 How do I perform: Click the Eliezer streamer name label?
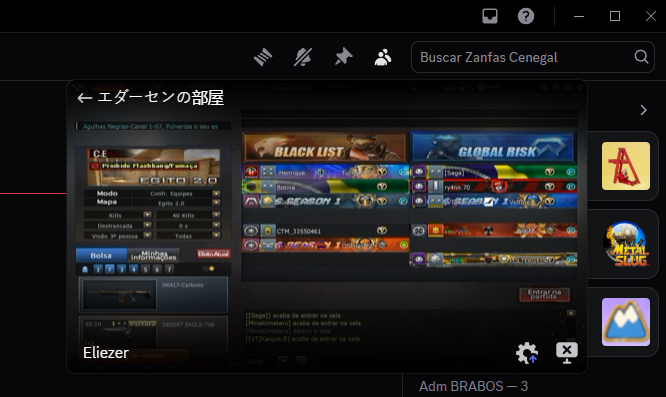(x=106, y=353)
